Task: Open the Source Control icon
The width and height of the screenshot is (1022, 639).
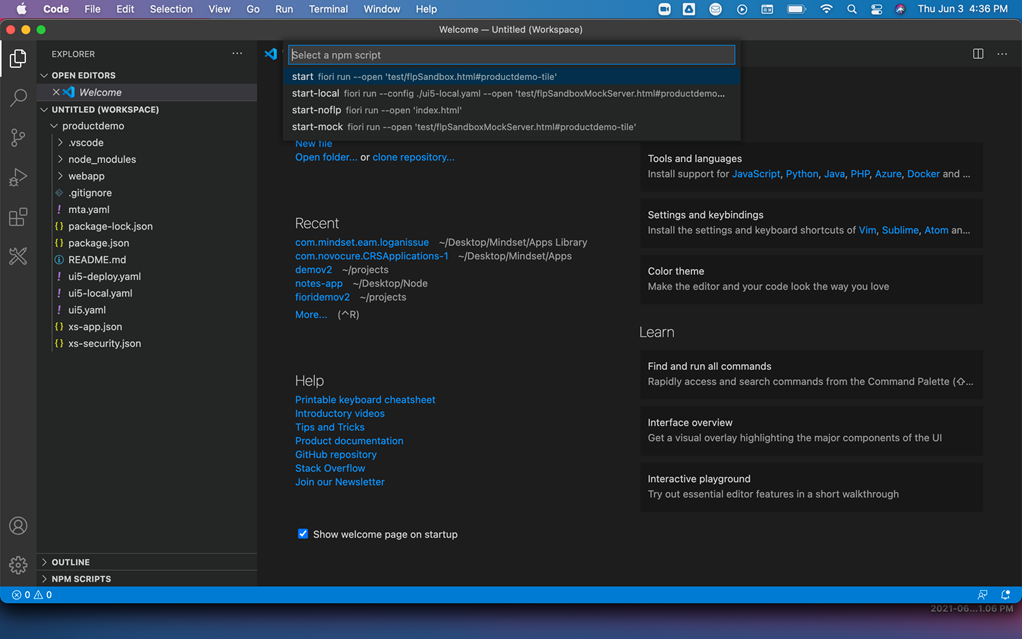Action: pyautogui.click(x=18, y=138)
